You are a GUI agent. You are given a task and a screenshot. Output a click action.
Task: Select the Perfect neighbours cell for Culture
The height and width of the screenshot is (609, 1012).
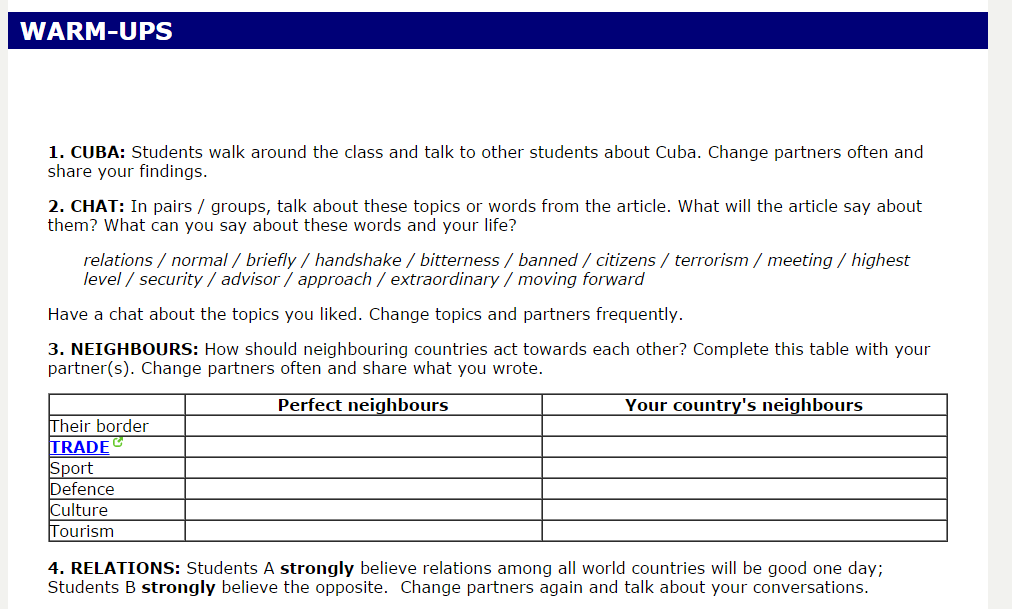pyautogui.click(x=363, y=510)
